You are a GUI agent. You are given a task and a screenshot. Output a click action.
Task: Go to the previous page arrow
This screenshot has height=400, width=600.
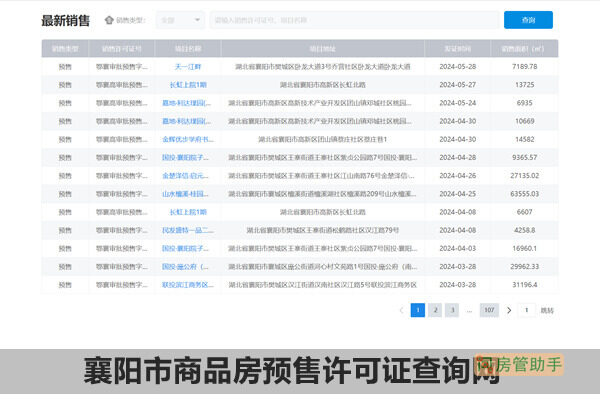402,310
